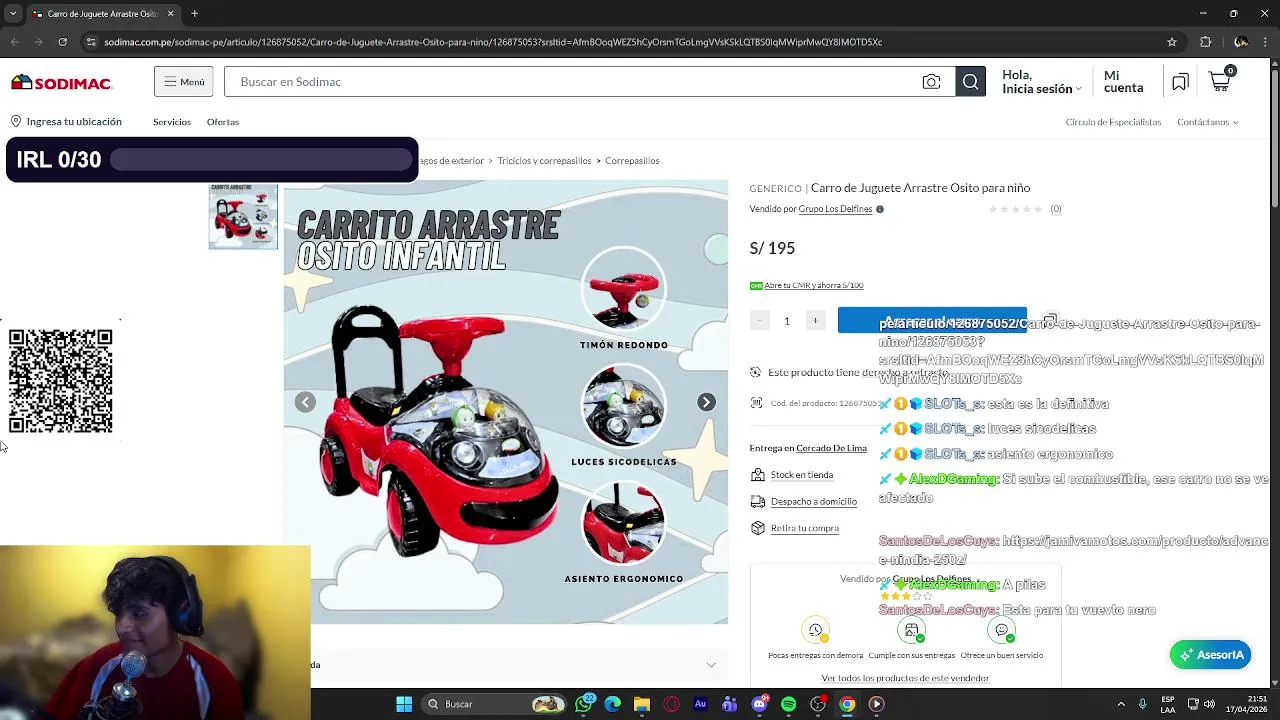Open WhatsApp from the taskbar
The height and width of the screenshot is (720, 1280).
585,704
